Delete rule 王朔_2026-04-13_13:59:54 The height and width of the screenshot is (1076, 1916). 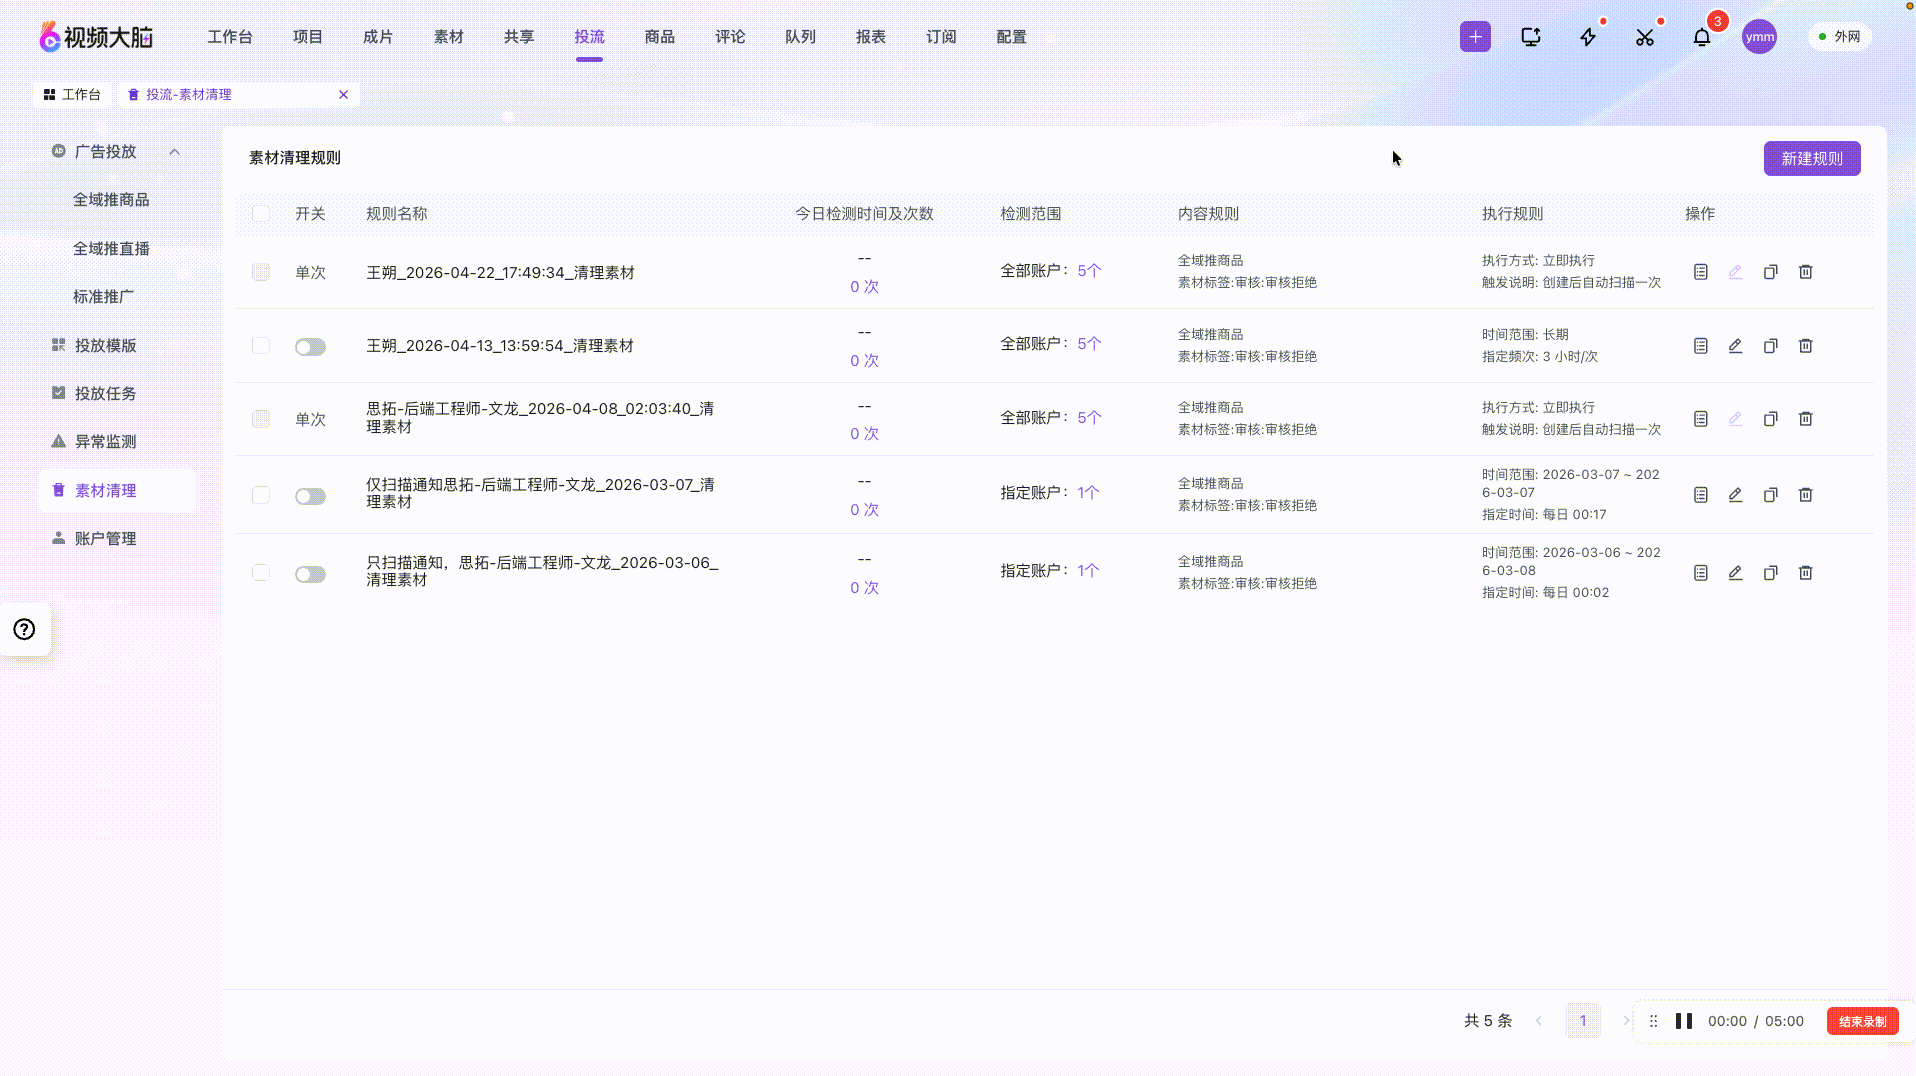(x=1805, y=346)
